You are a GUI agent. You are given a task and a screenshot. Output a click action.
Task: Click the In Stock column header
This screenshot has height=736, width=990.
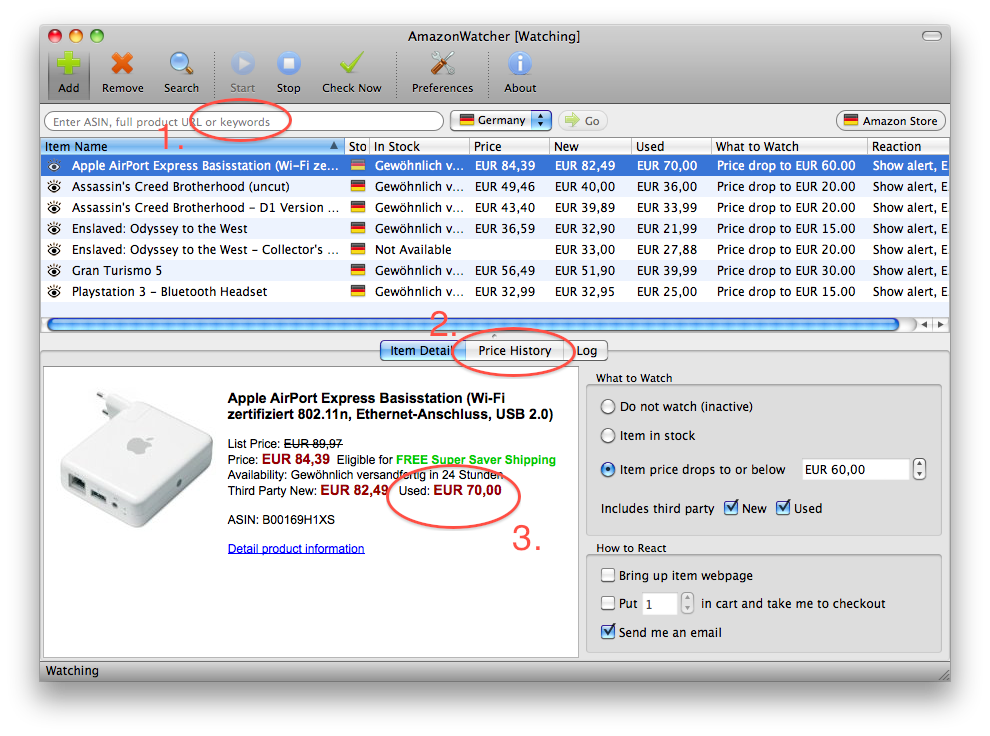pyautogui.click(x=419, y=146)
